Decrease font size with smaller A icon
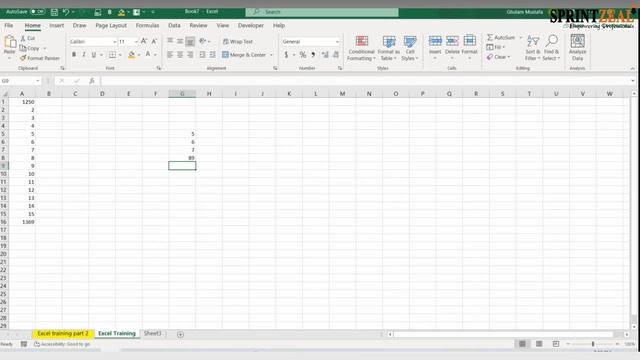This screenshot has height=360, width=640. tap(154, 41)
